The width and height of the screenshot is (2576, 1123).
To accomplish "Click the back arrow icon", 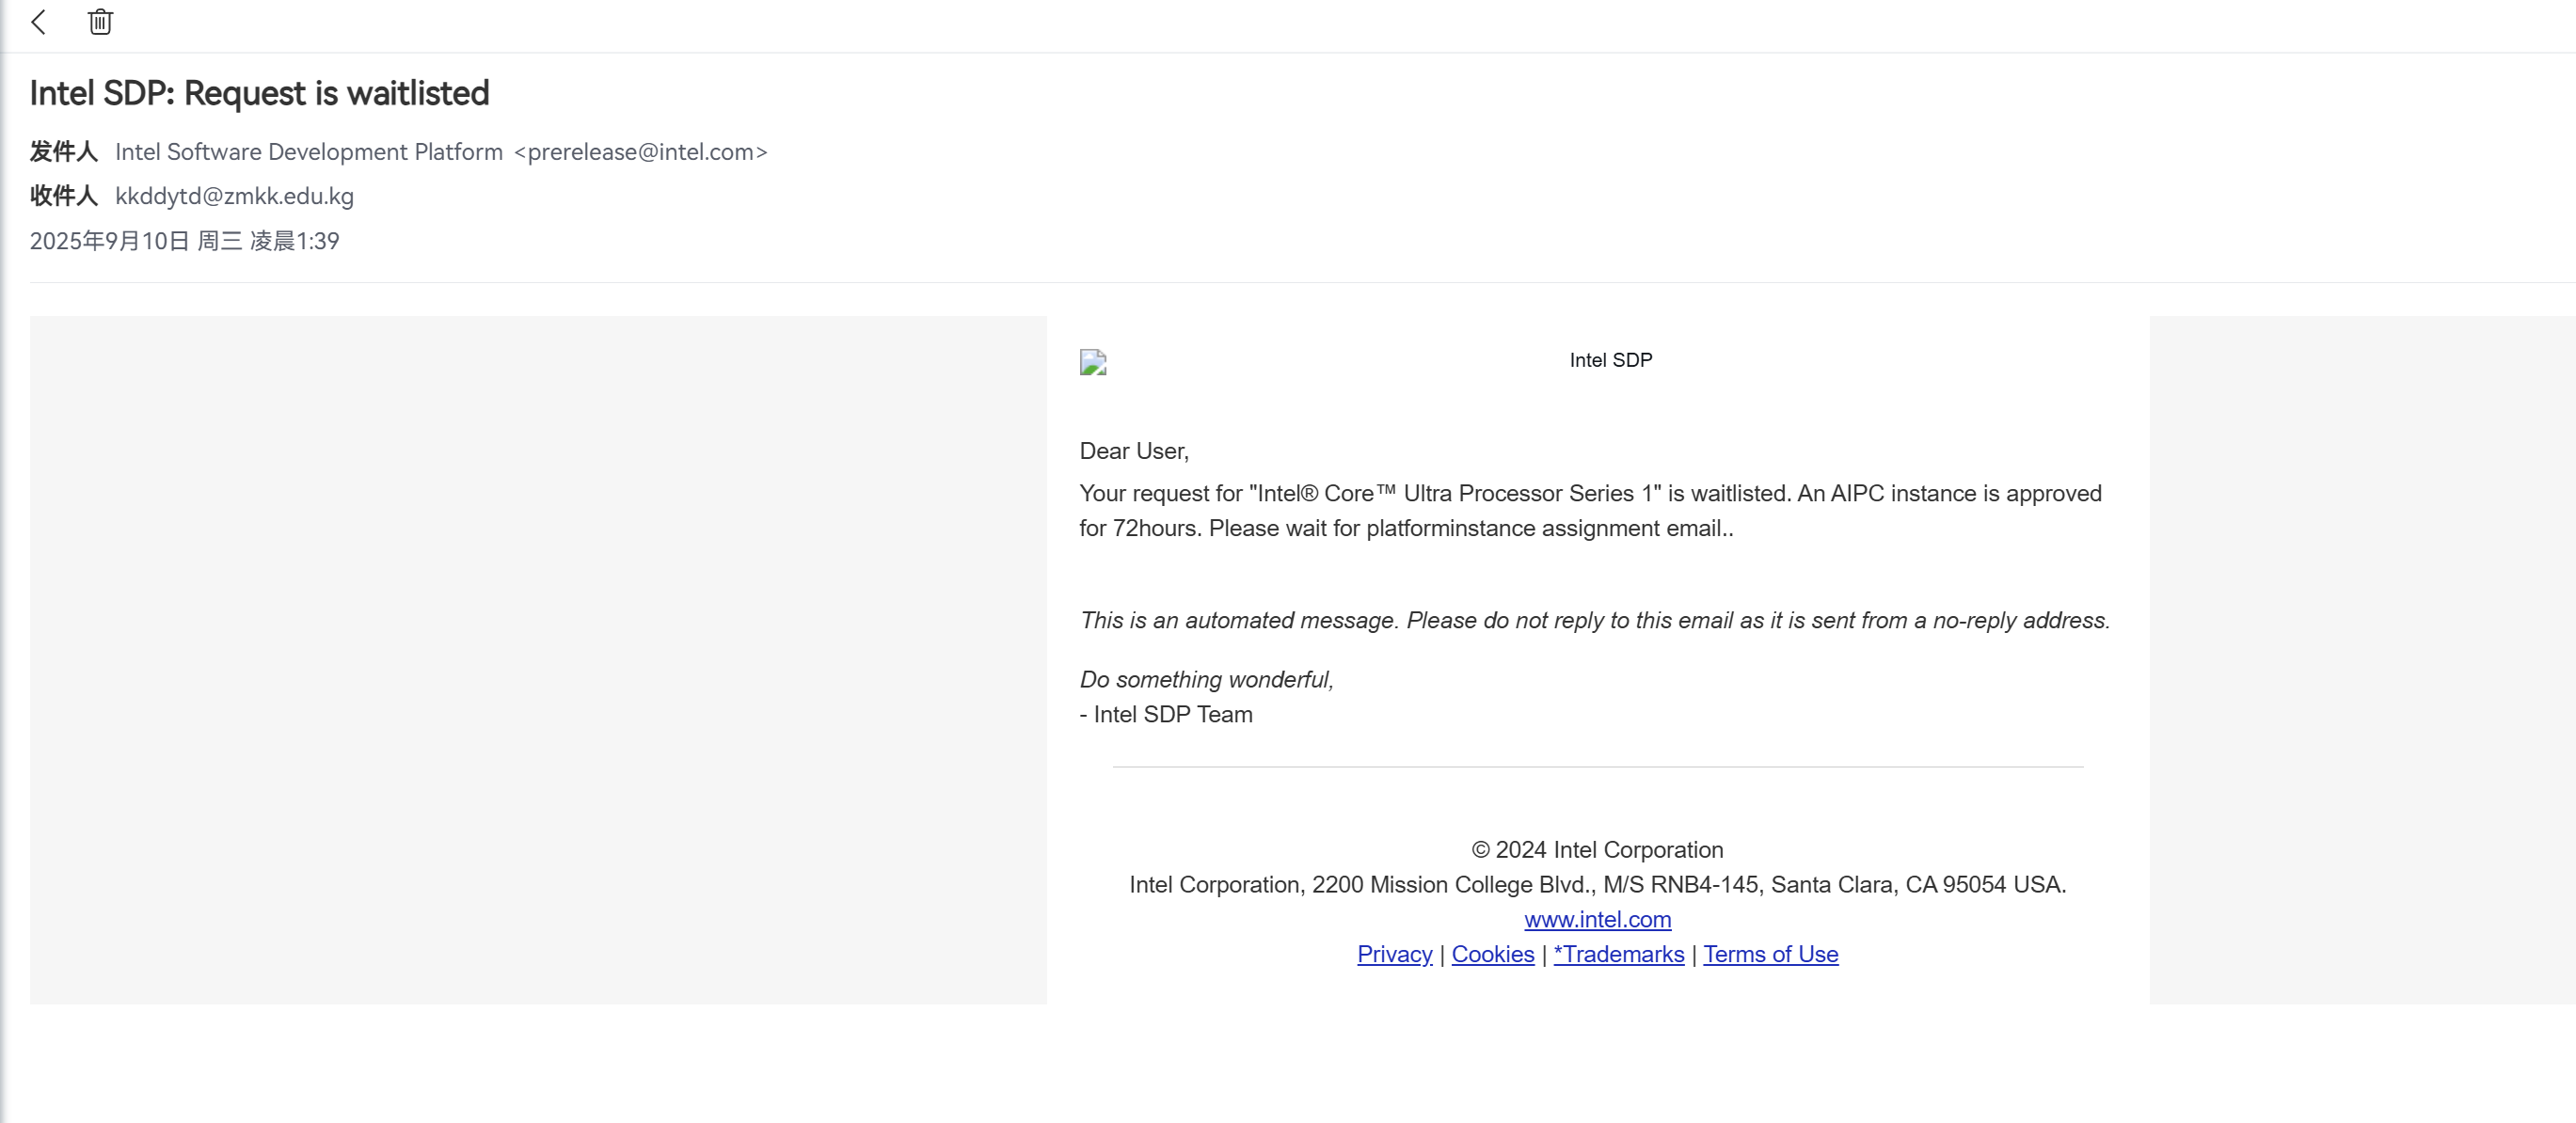I will [x=39, y=22].
